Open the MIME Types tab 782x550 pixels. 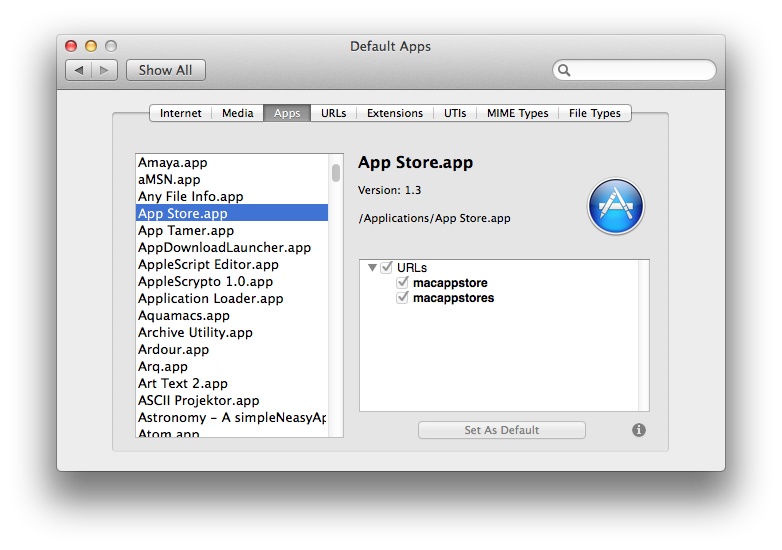pos(517,113)
